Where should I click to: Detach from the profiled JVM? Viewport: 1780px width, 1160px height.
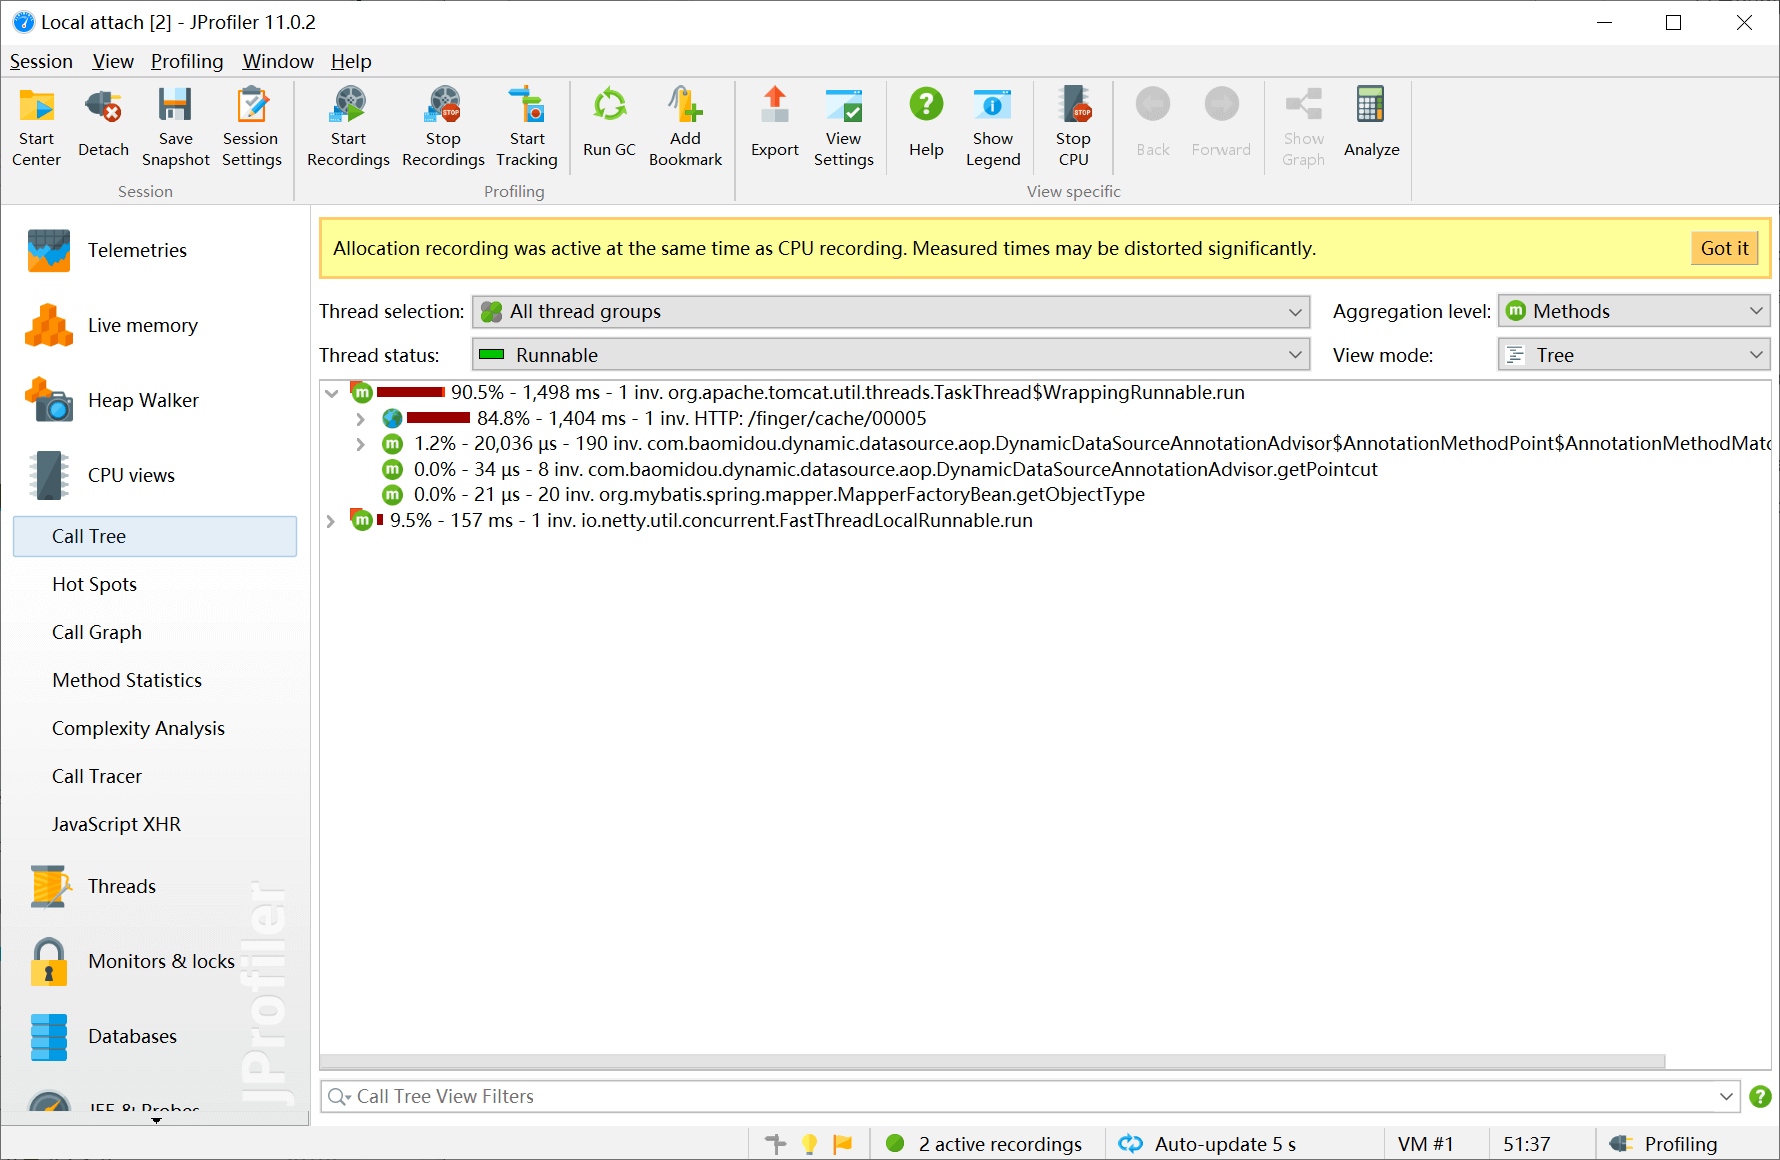coord(104,128)
